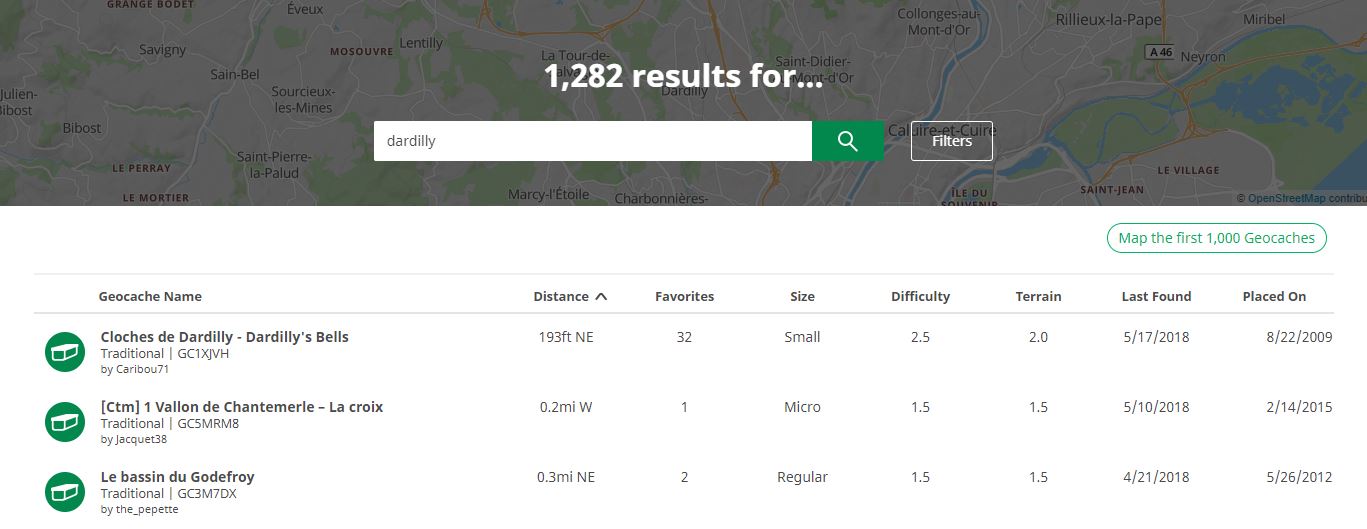
Task: Sort results by Last Found column
Action: (1156, 296)
